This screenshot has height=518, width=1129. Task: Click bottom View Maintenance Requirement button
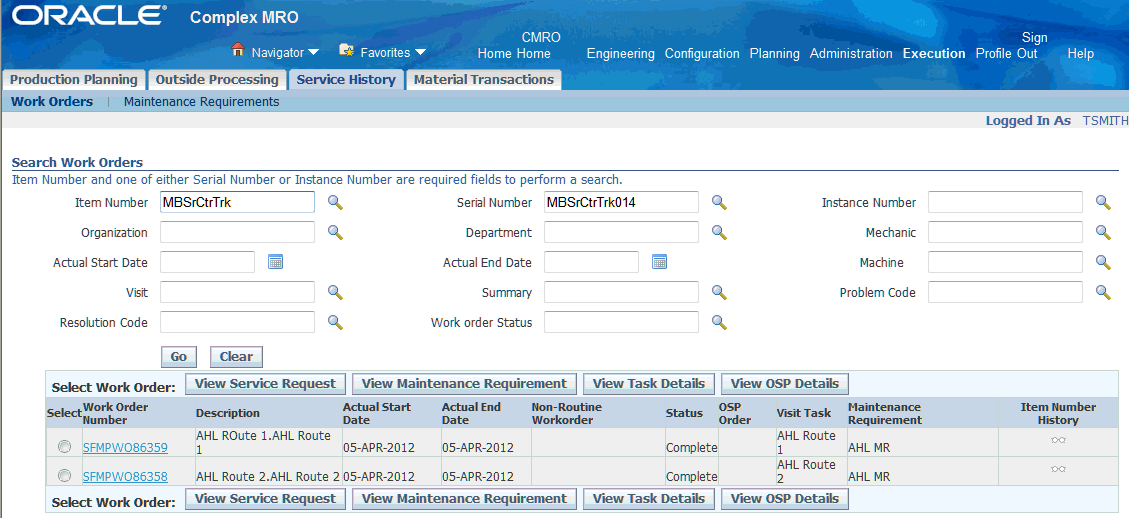point(464,499)
